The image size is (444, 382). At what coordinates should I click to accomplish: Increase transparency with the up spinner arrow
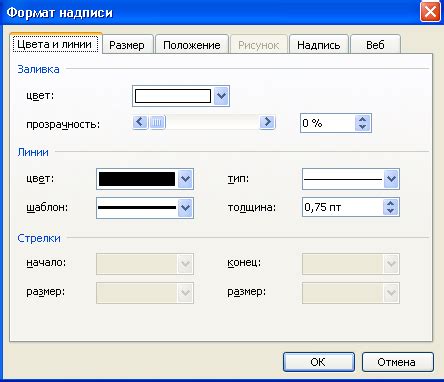[x=363, y=119]
